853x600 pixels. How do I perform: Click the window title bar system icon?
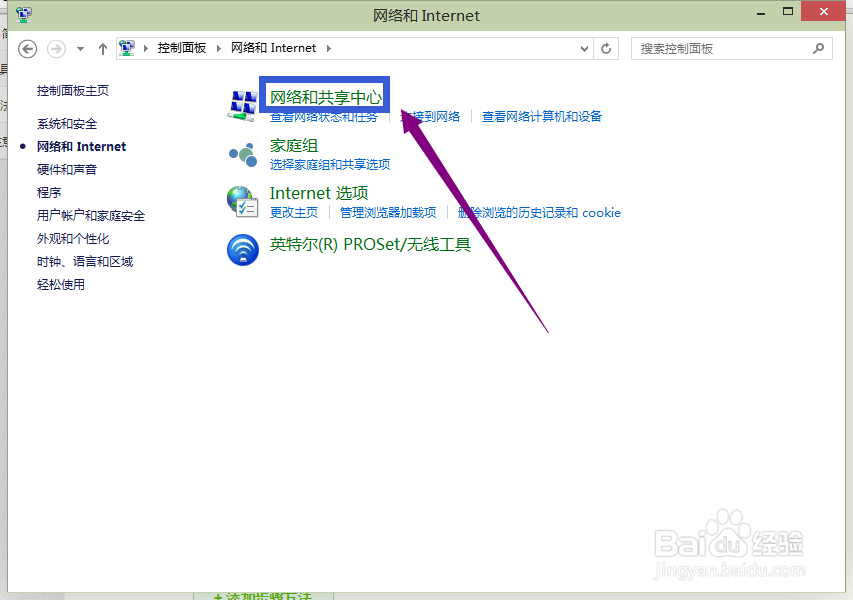pyautogui.click(x=24, y=15)
